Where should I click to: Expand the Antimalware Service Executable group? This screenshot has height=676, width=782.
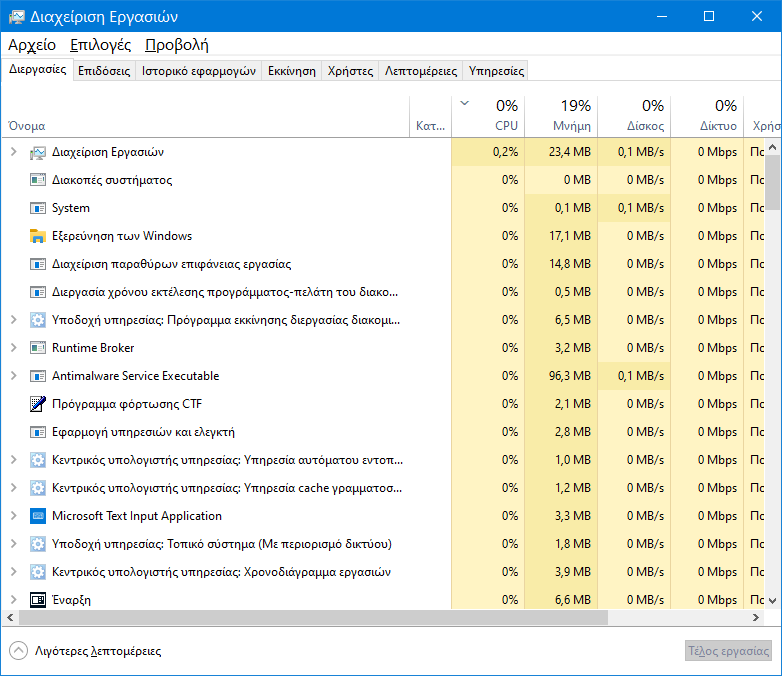(13, 376)
